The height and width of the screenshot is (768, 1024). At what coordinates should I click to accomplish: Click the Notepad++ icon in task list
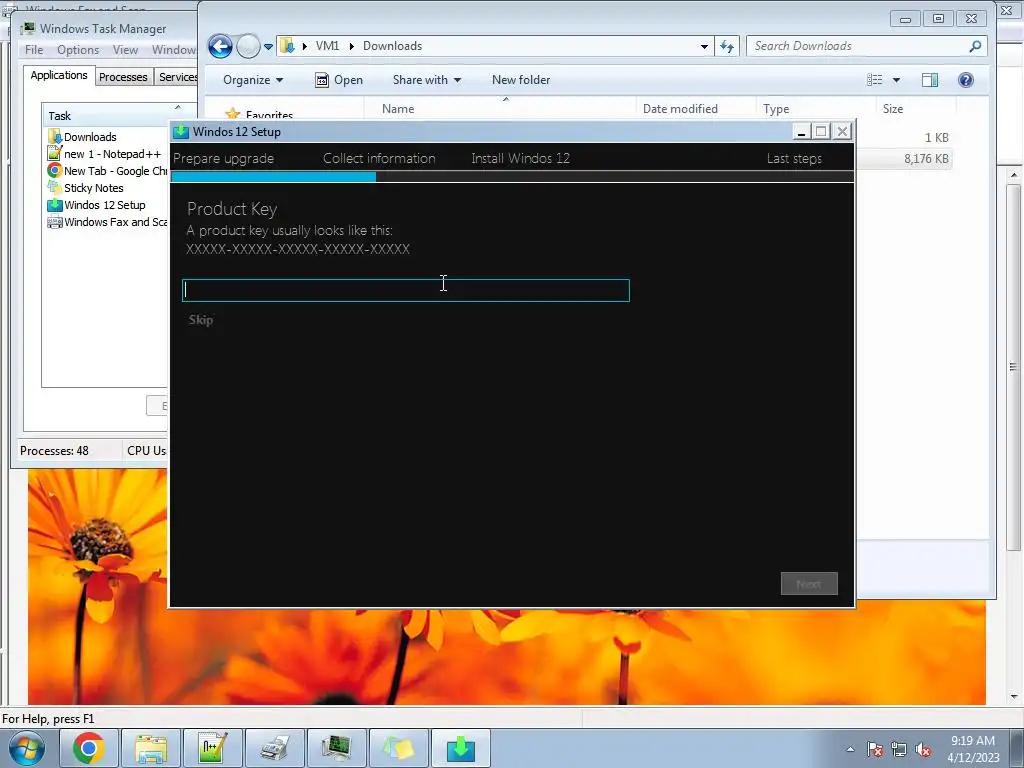(54, 153)
